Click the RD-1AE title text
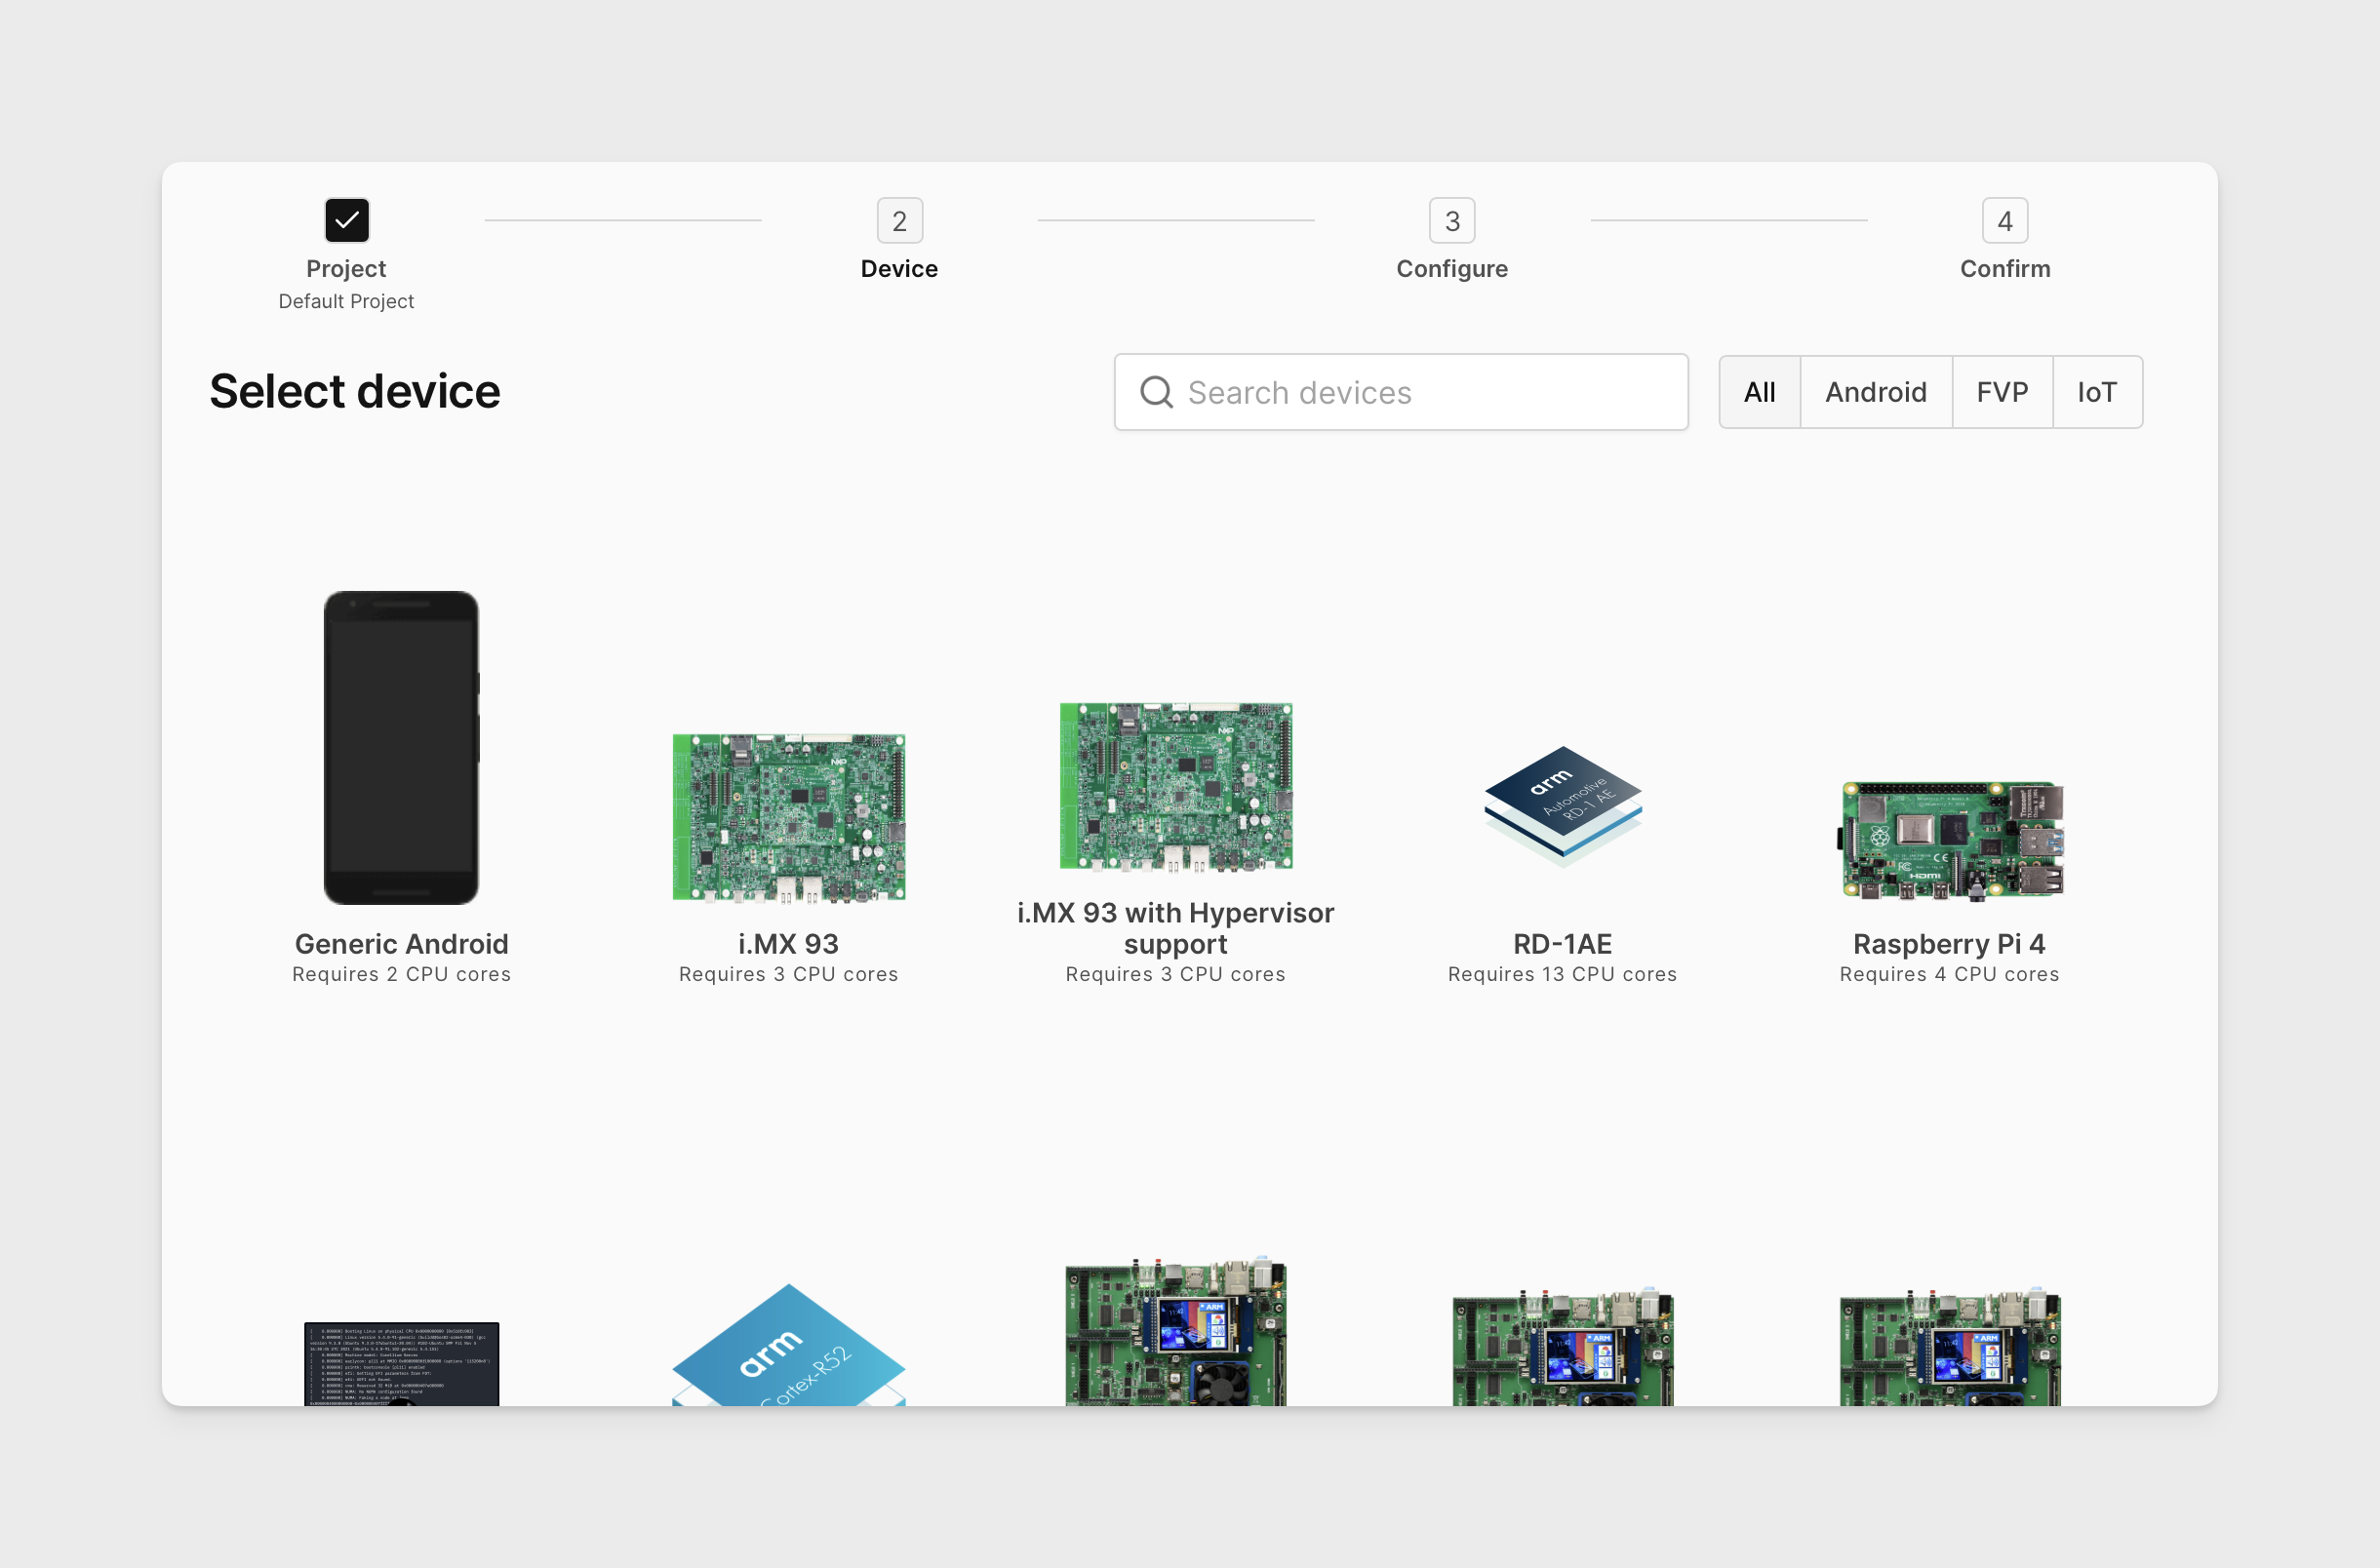The image size is (2380, 1568). click(x=1562, y=943)
